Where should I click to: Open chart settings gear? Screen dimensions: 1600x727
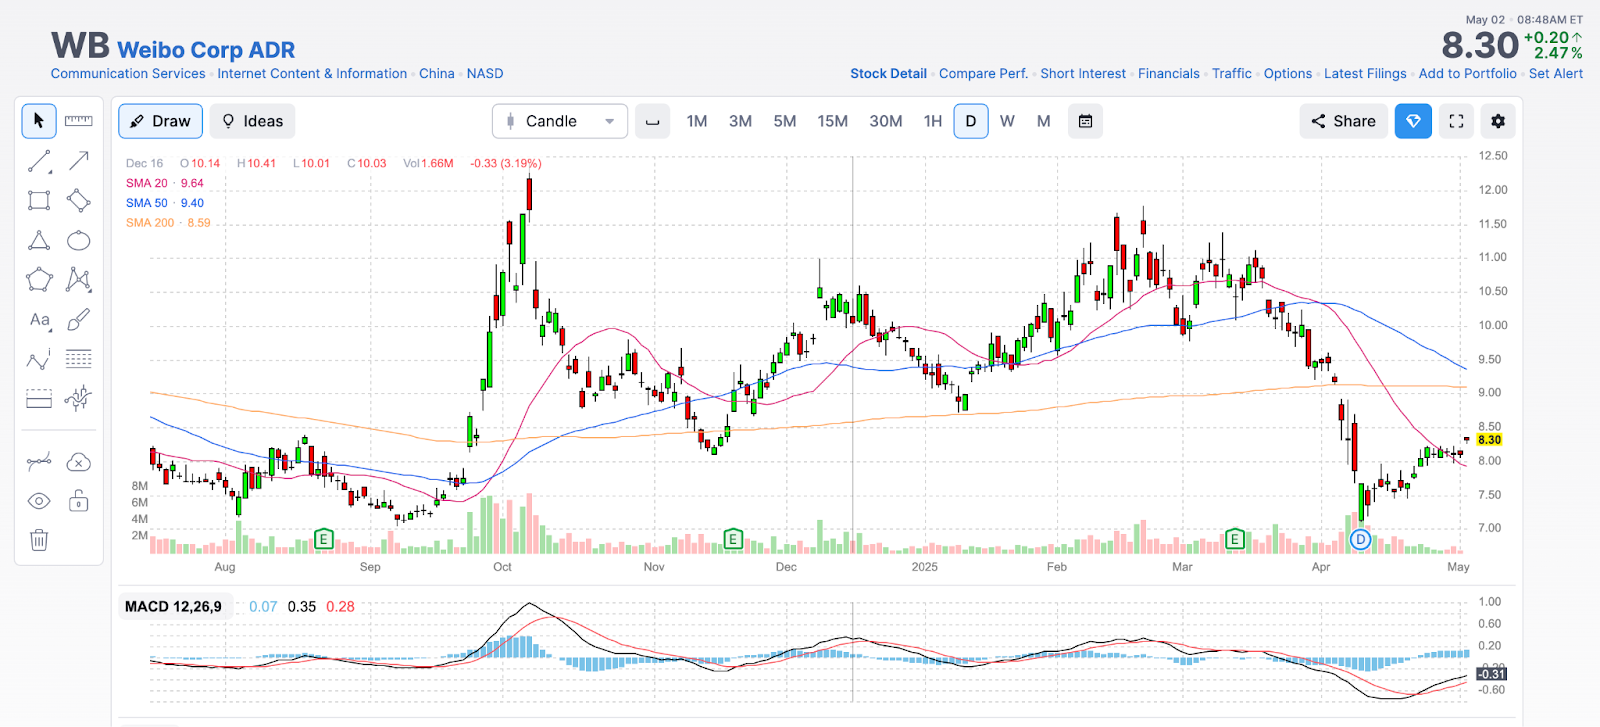coord(1498,121)
